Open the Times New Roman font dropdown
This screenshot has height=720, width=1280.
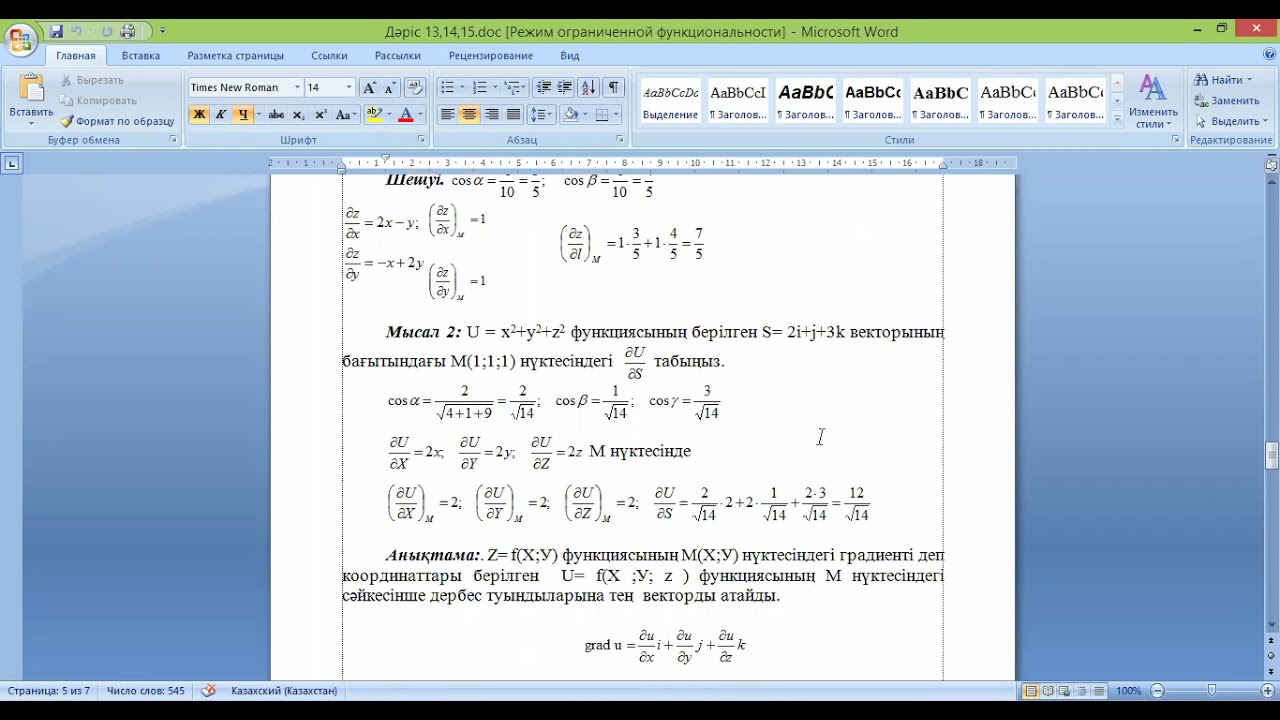click(x=297, y=87)
